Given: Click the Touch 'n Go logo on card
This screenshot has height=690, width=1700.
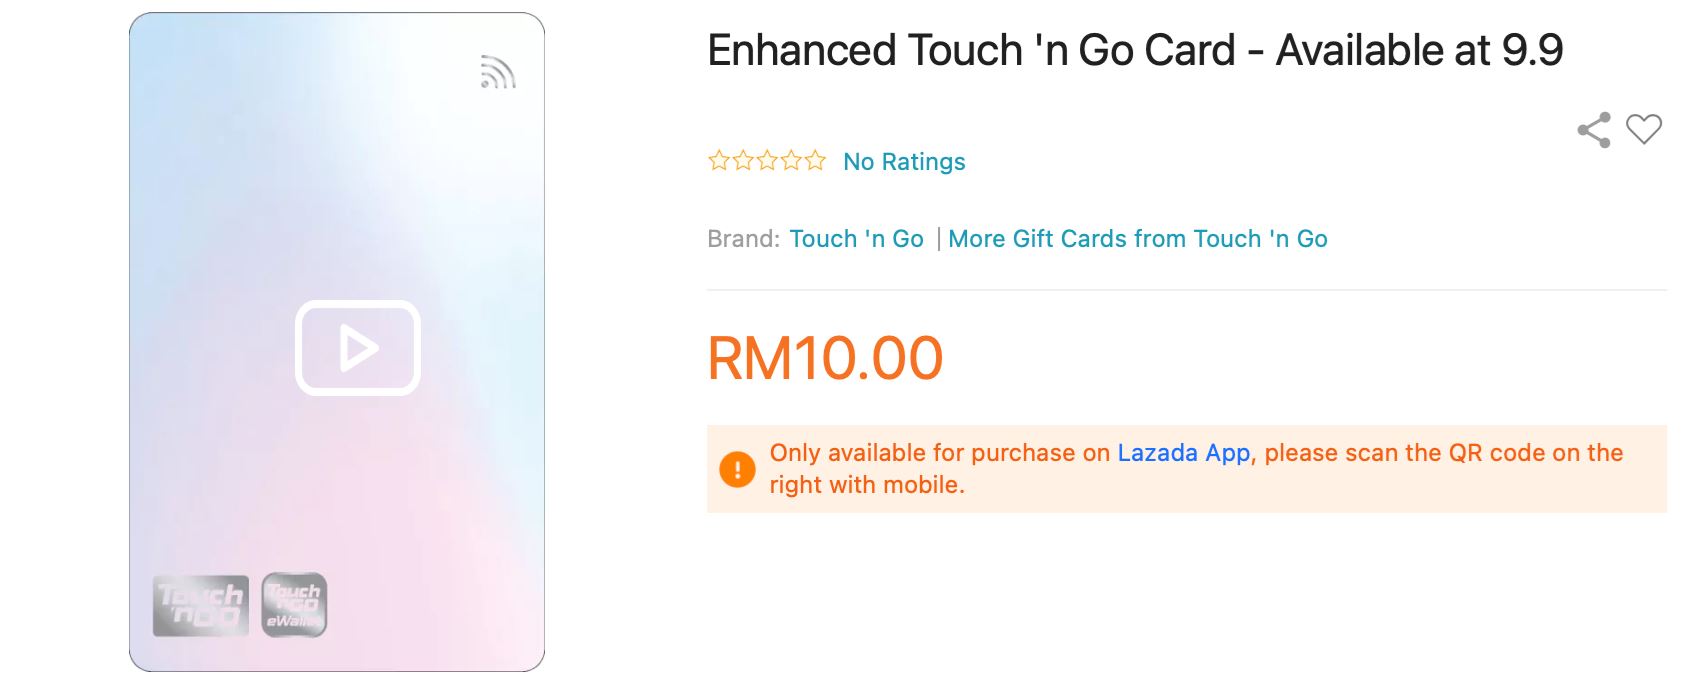Looking at the screenshot, I should pyautogui.click(x=200, y=605).
